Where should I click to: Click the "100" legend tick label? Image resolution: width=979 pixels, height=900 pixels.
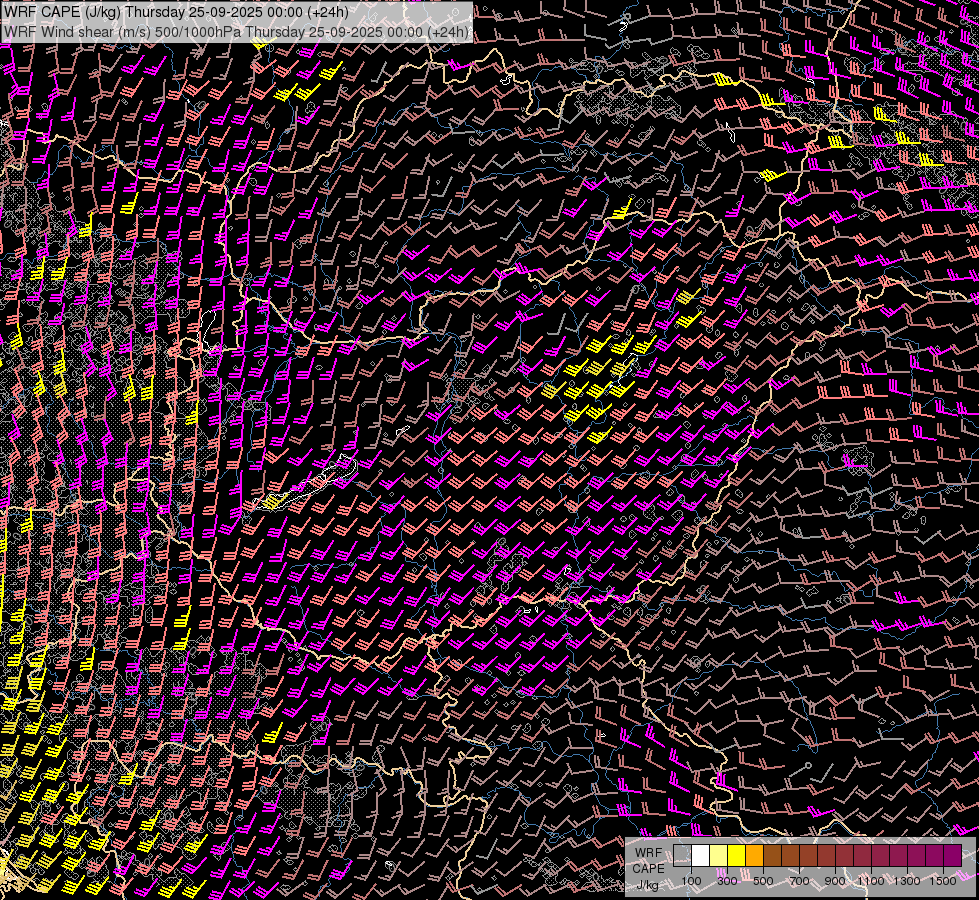(x=691, y=881)
